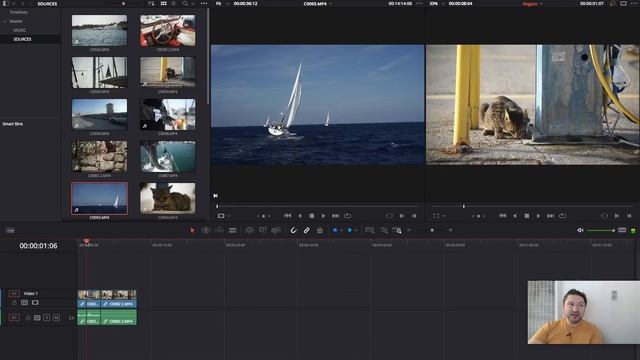Click the Overwrite Clip toolbar icon
The image size is (640, 360).
(262, 230)
